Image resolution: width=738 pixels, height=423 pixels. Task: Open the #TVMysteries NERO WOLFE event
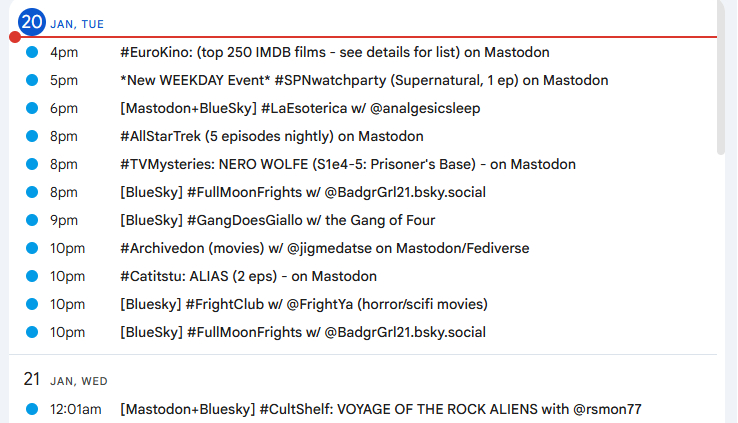pos(347,164)
